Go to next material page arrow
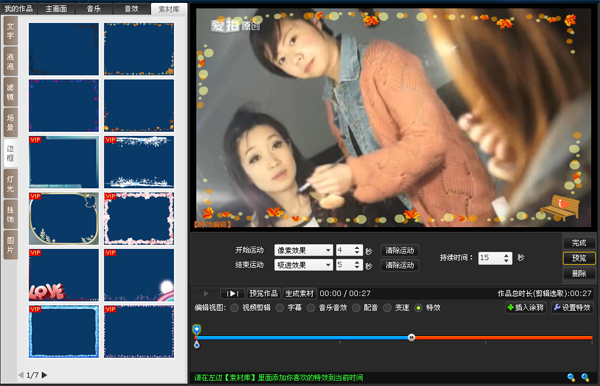 (44, 375)
